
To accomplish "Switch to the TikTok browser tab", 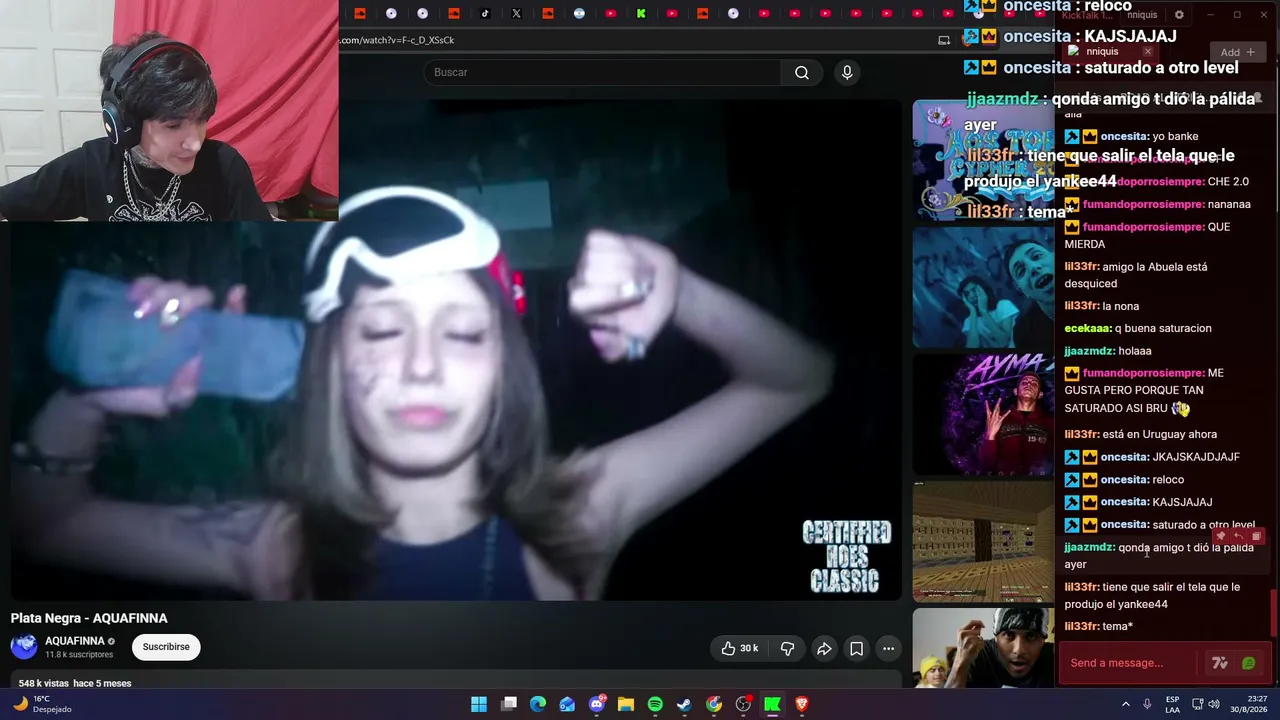I will [x=485, y=13].
